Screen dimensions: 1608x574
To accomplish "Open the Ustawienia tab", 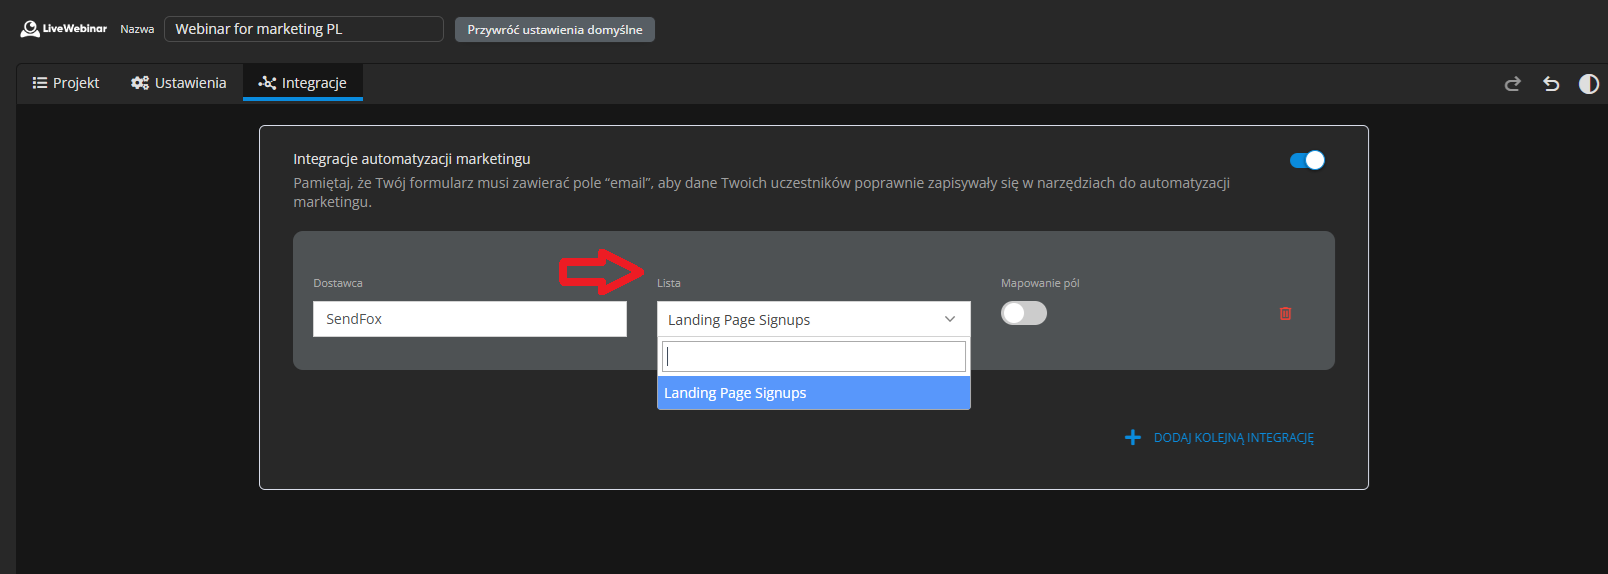I will [x=179, y=83].
